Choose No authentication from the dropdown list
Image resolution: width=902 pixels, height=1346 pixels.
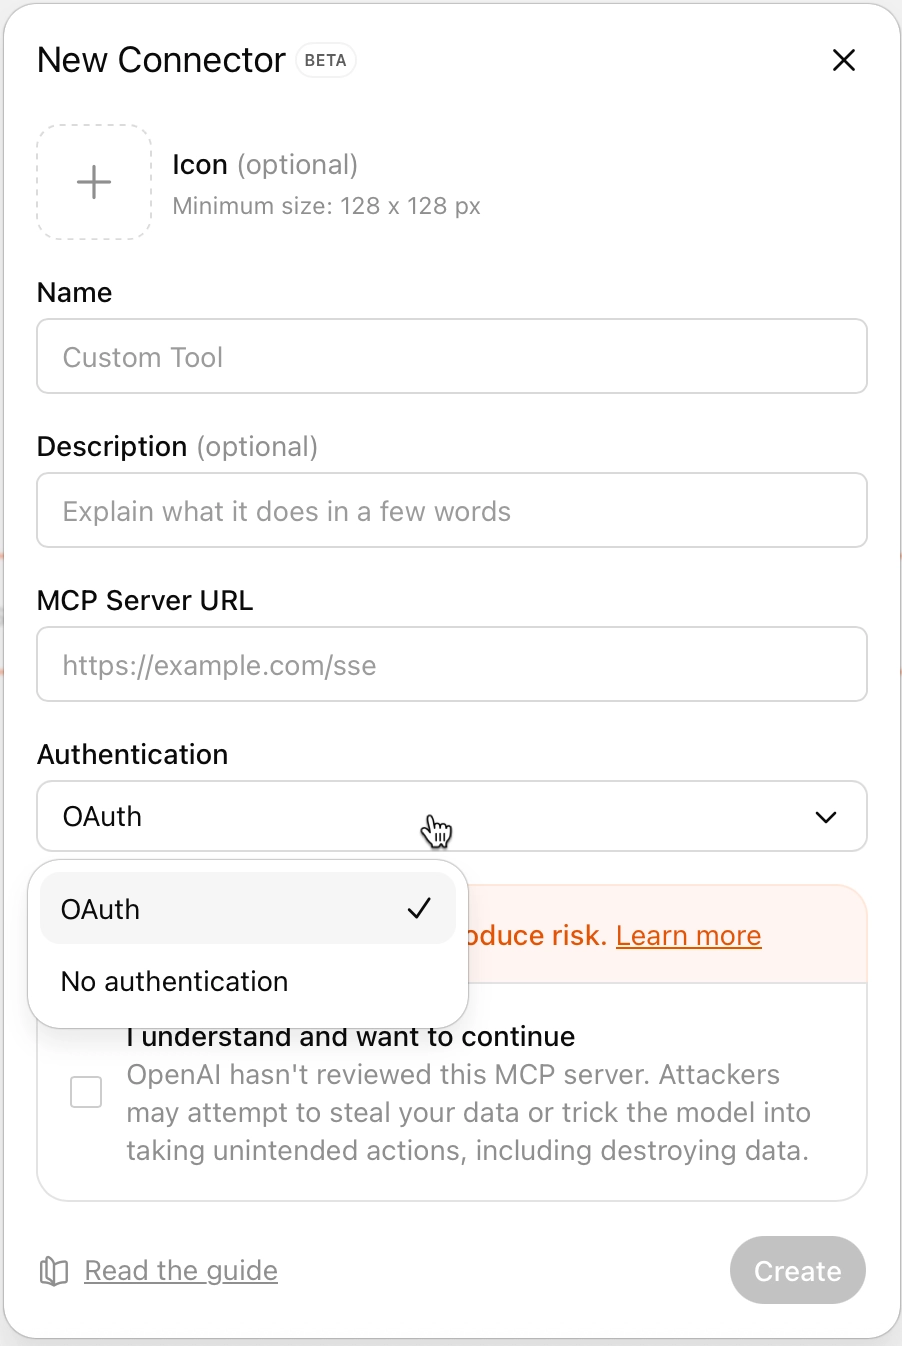pos(175,982)
